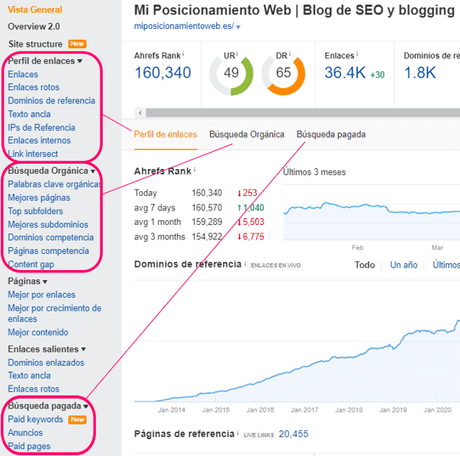Click the left arrow of horizontal scrollbar

click(x=140, y=113)
